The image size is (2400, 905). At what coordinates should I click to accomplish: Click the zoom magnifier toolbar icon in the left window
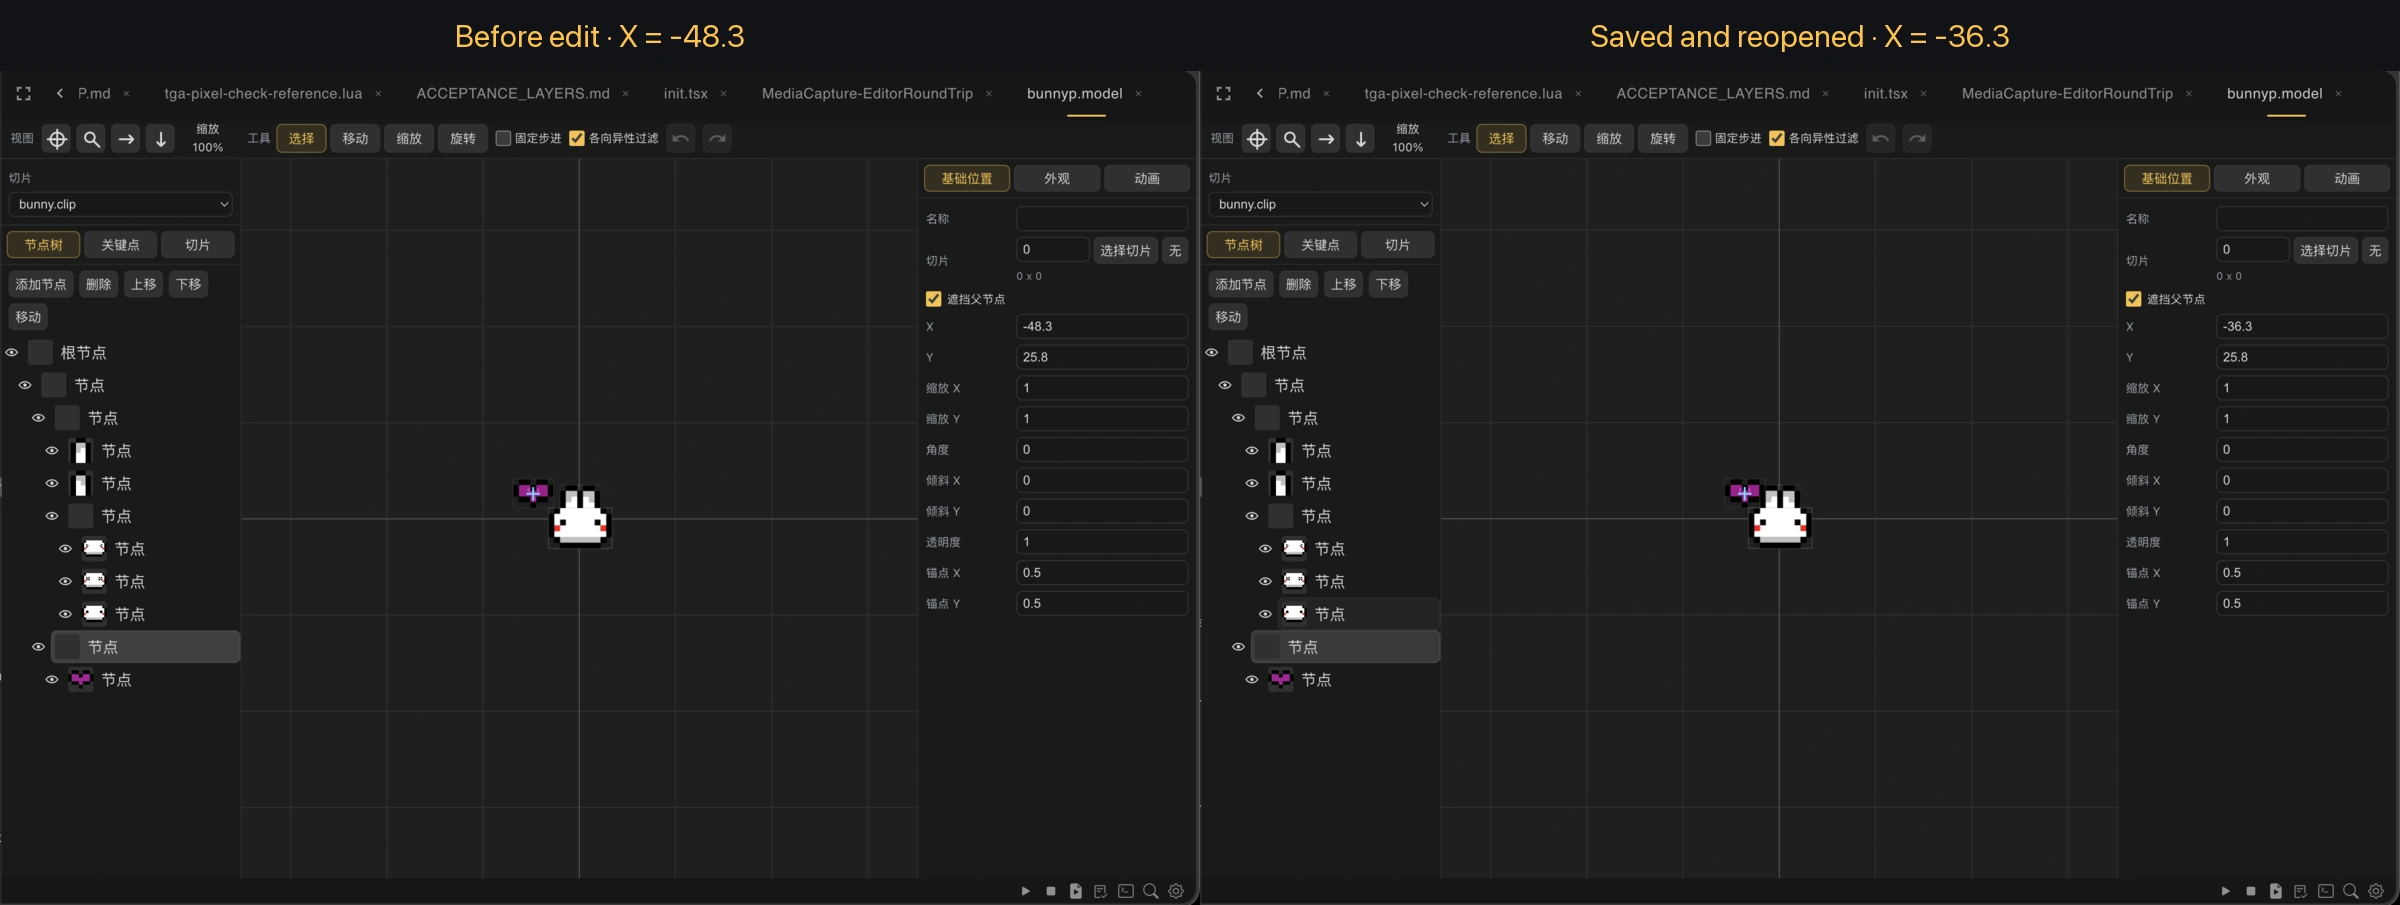click(x=92, y=139)
